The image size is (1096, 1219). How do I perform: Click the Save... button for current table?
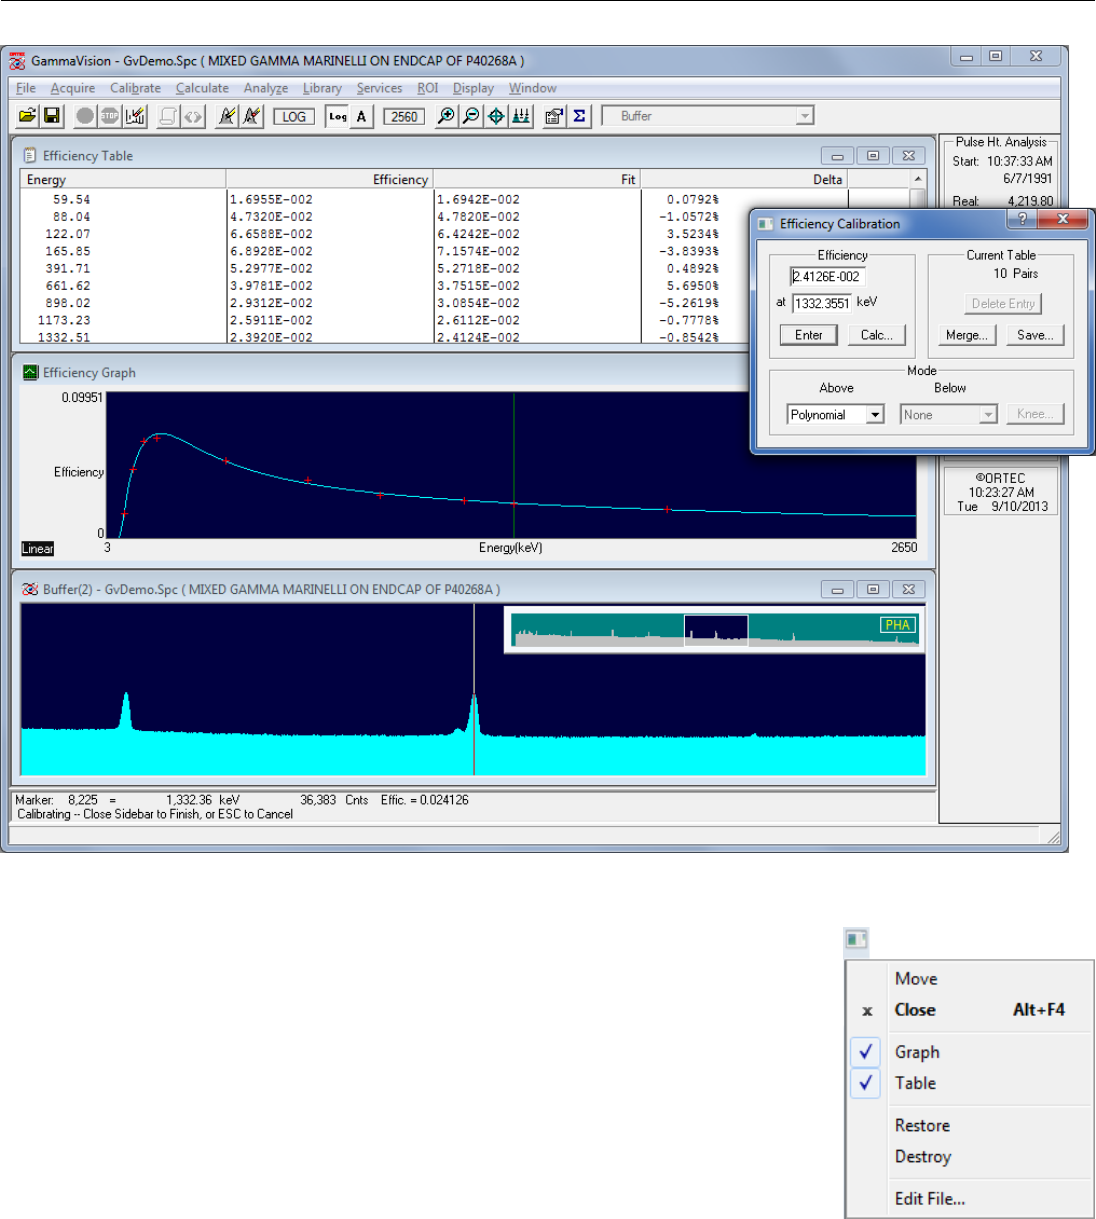[1034, 335]
